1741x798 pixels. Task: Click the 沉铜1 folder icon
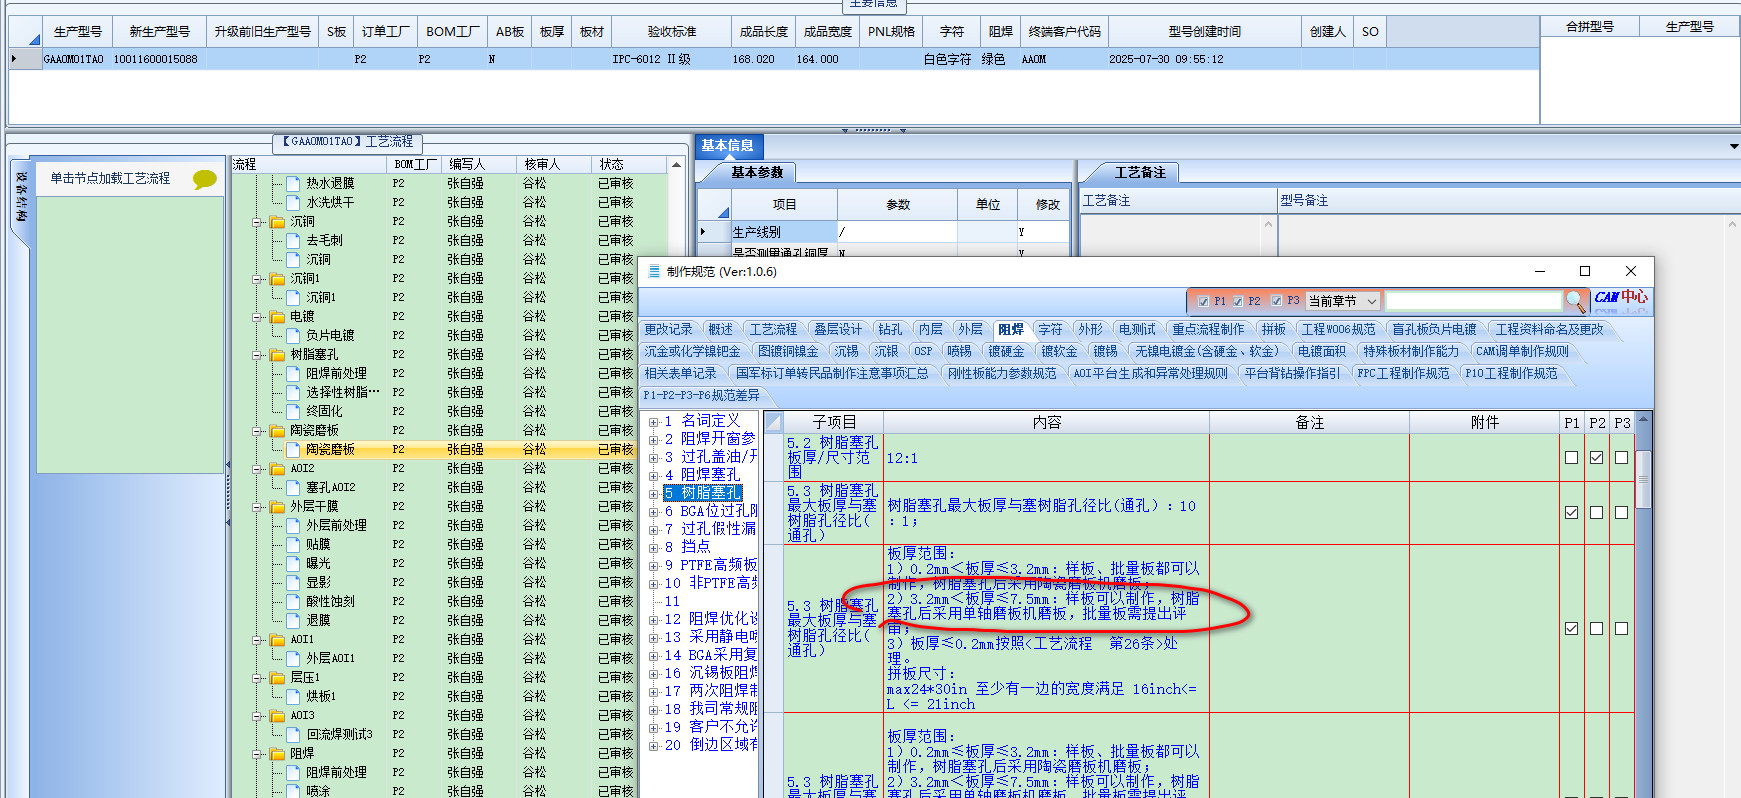coord(277,278)
